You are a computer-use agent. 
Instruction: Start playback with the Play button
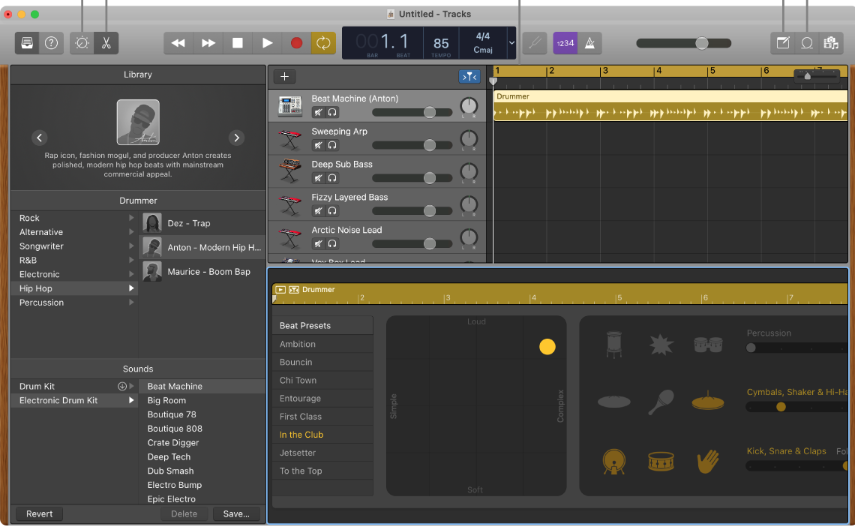click(x=267, y=43)
